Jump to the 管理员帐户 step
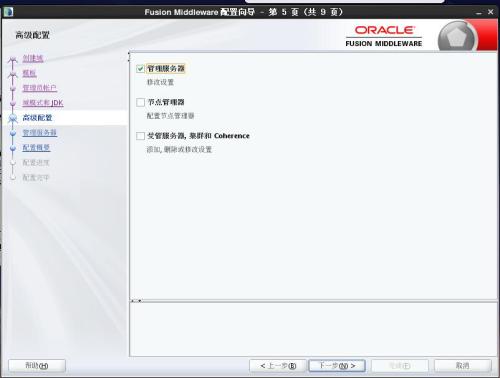The height and width of the screenshot is (378, 500). point(39,88)
